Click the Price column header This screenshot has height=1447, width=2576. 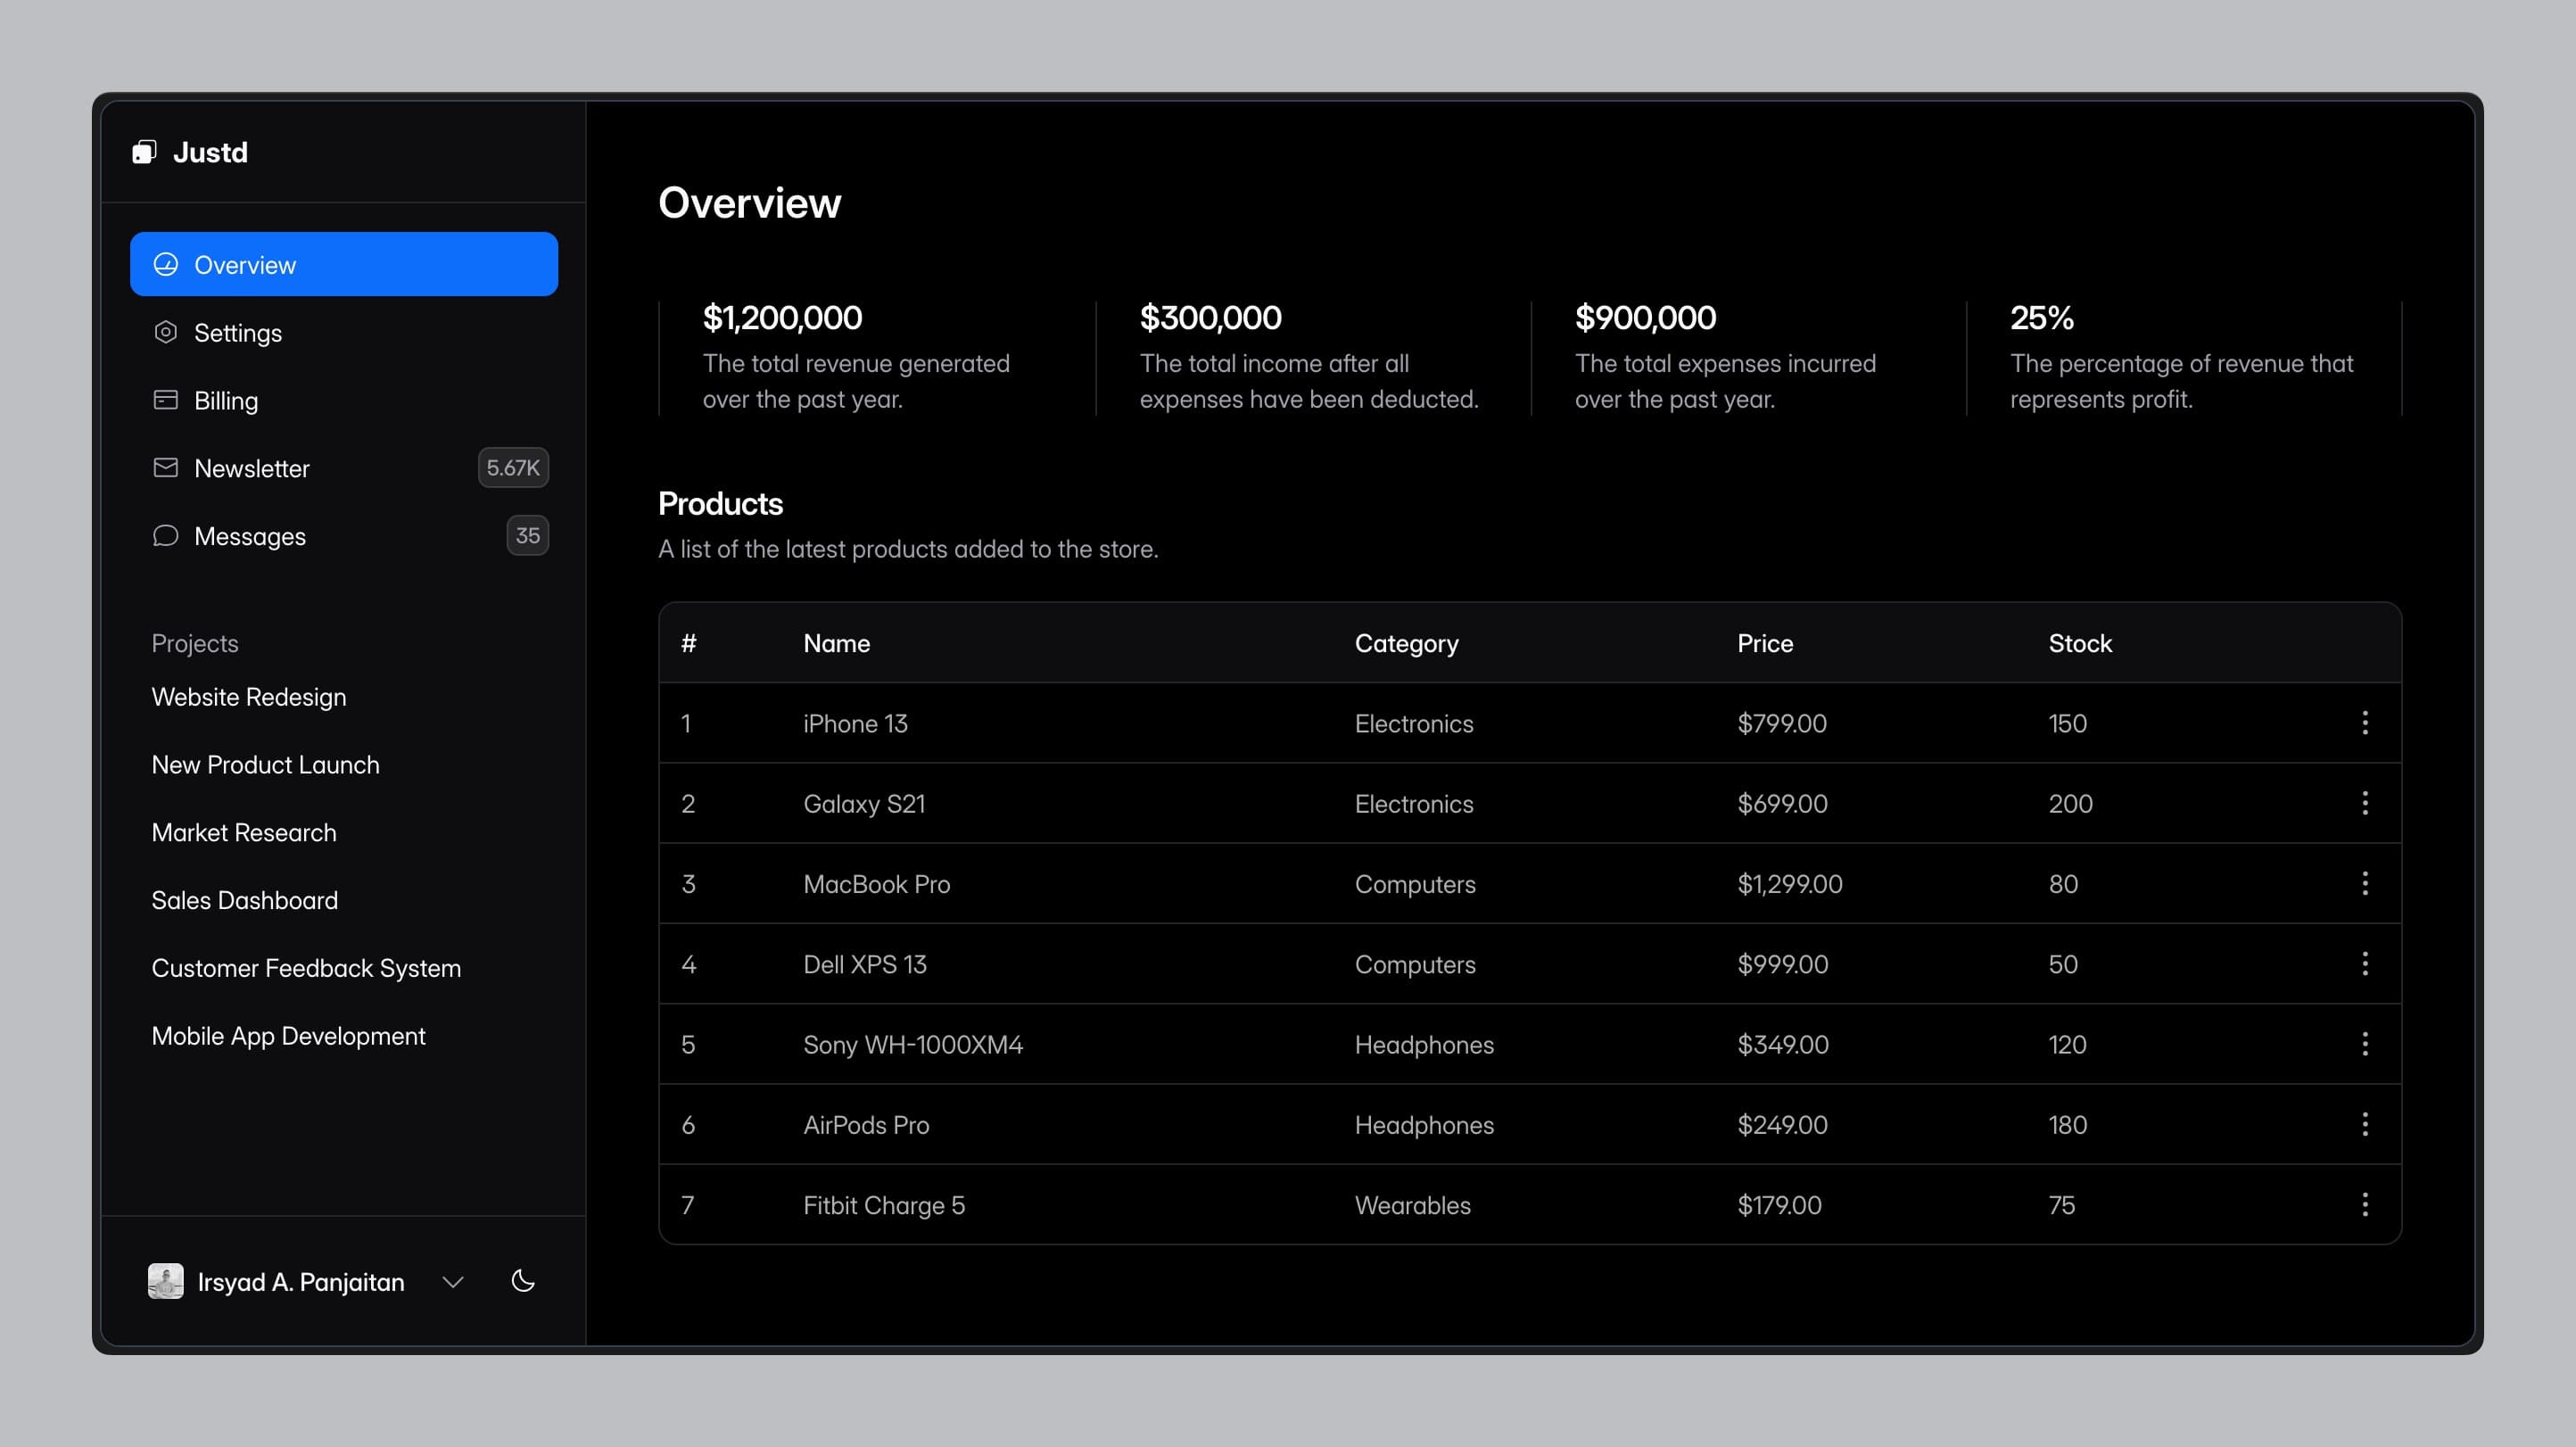pos(1764,643)
